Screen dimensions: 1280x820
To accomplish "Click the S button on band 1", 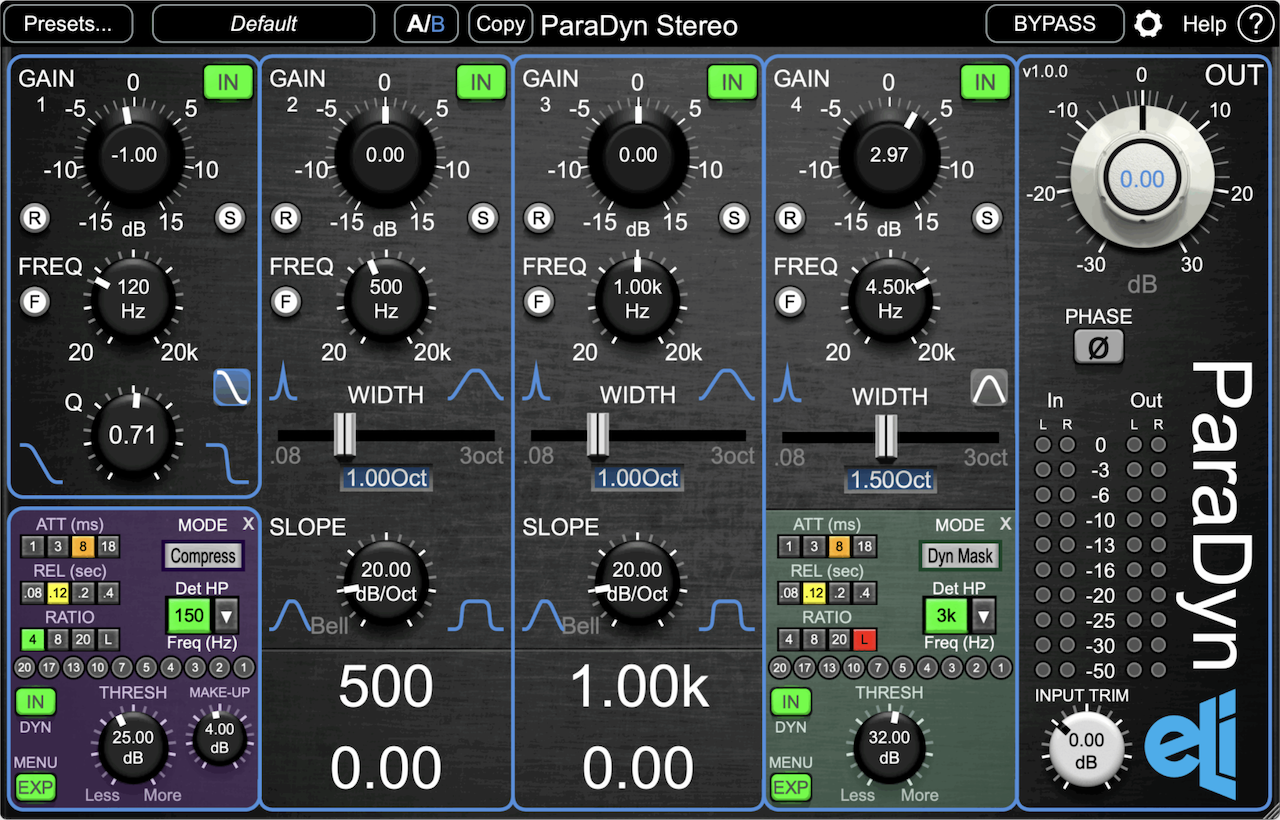I will point(231,217).
